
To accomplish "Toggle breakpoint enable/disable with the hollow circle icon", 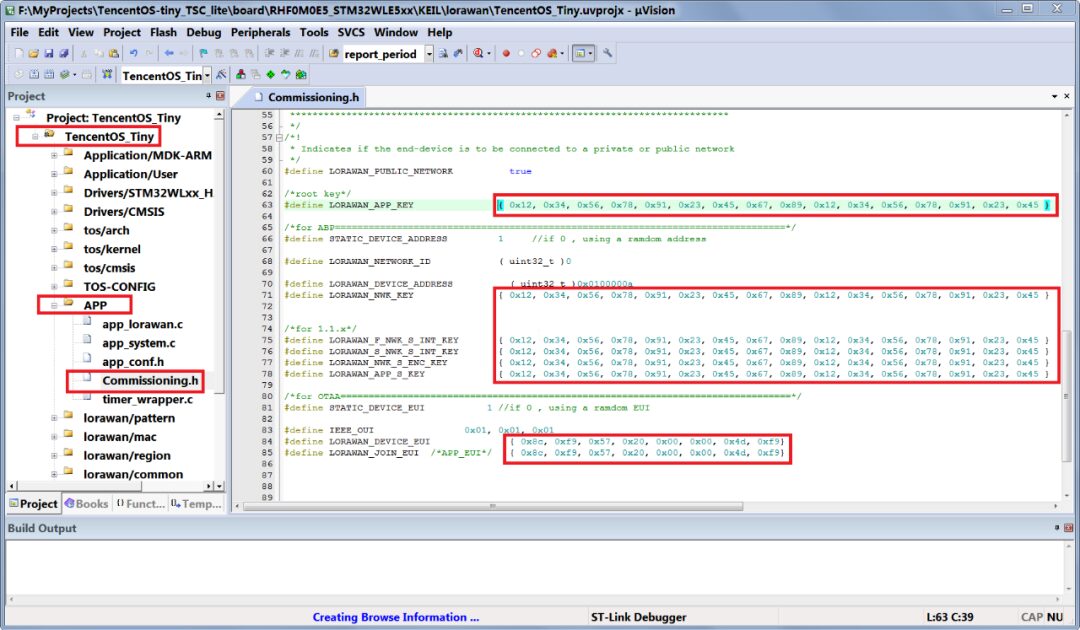I will tap(521, 53).
